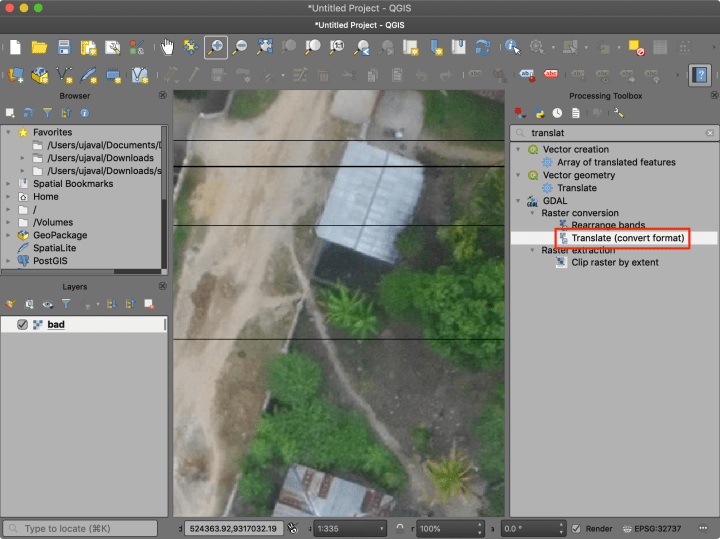Screen dimensions: 720x539
Task: Clear the toolbox search text
Action: [709, 132]
